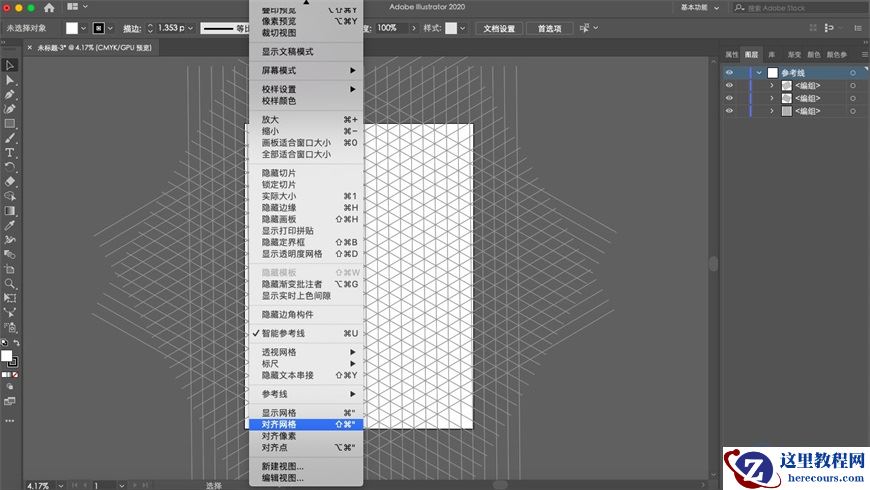
Task: Open the zoom level 4.17% dropdown
Action: [60, 486]
